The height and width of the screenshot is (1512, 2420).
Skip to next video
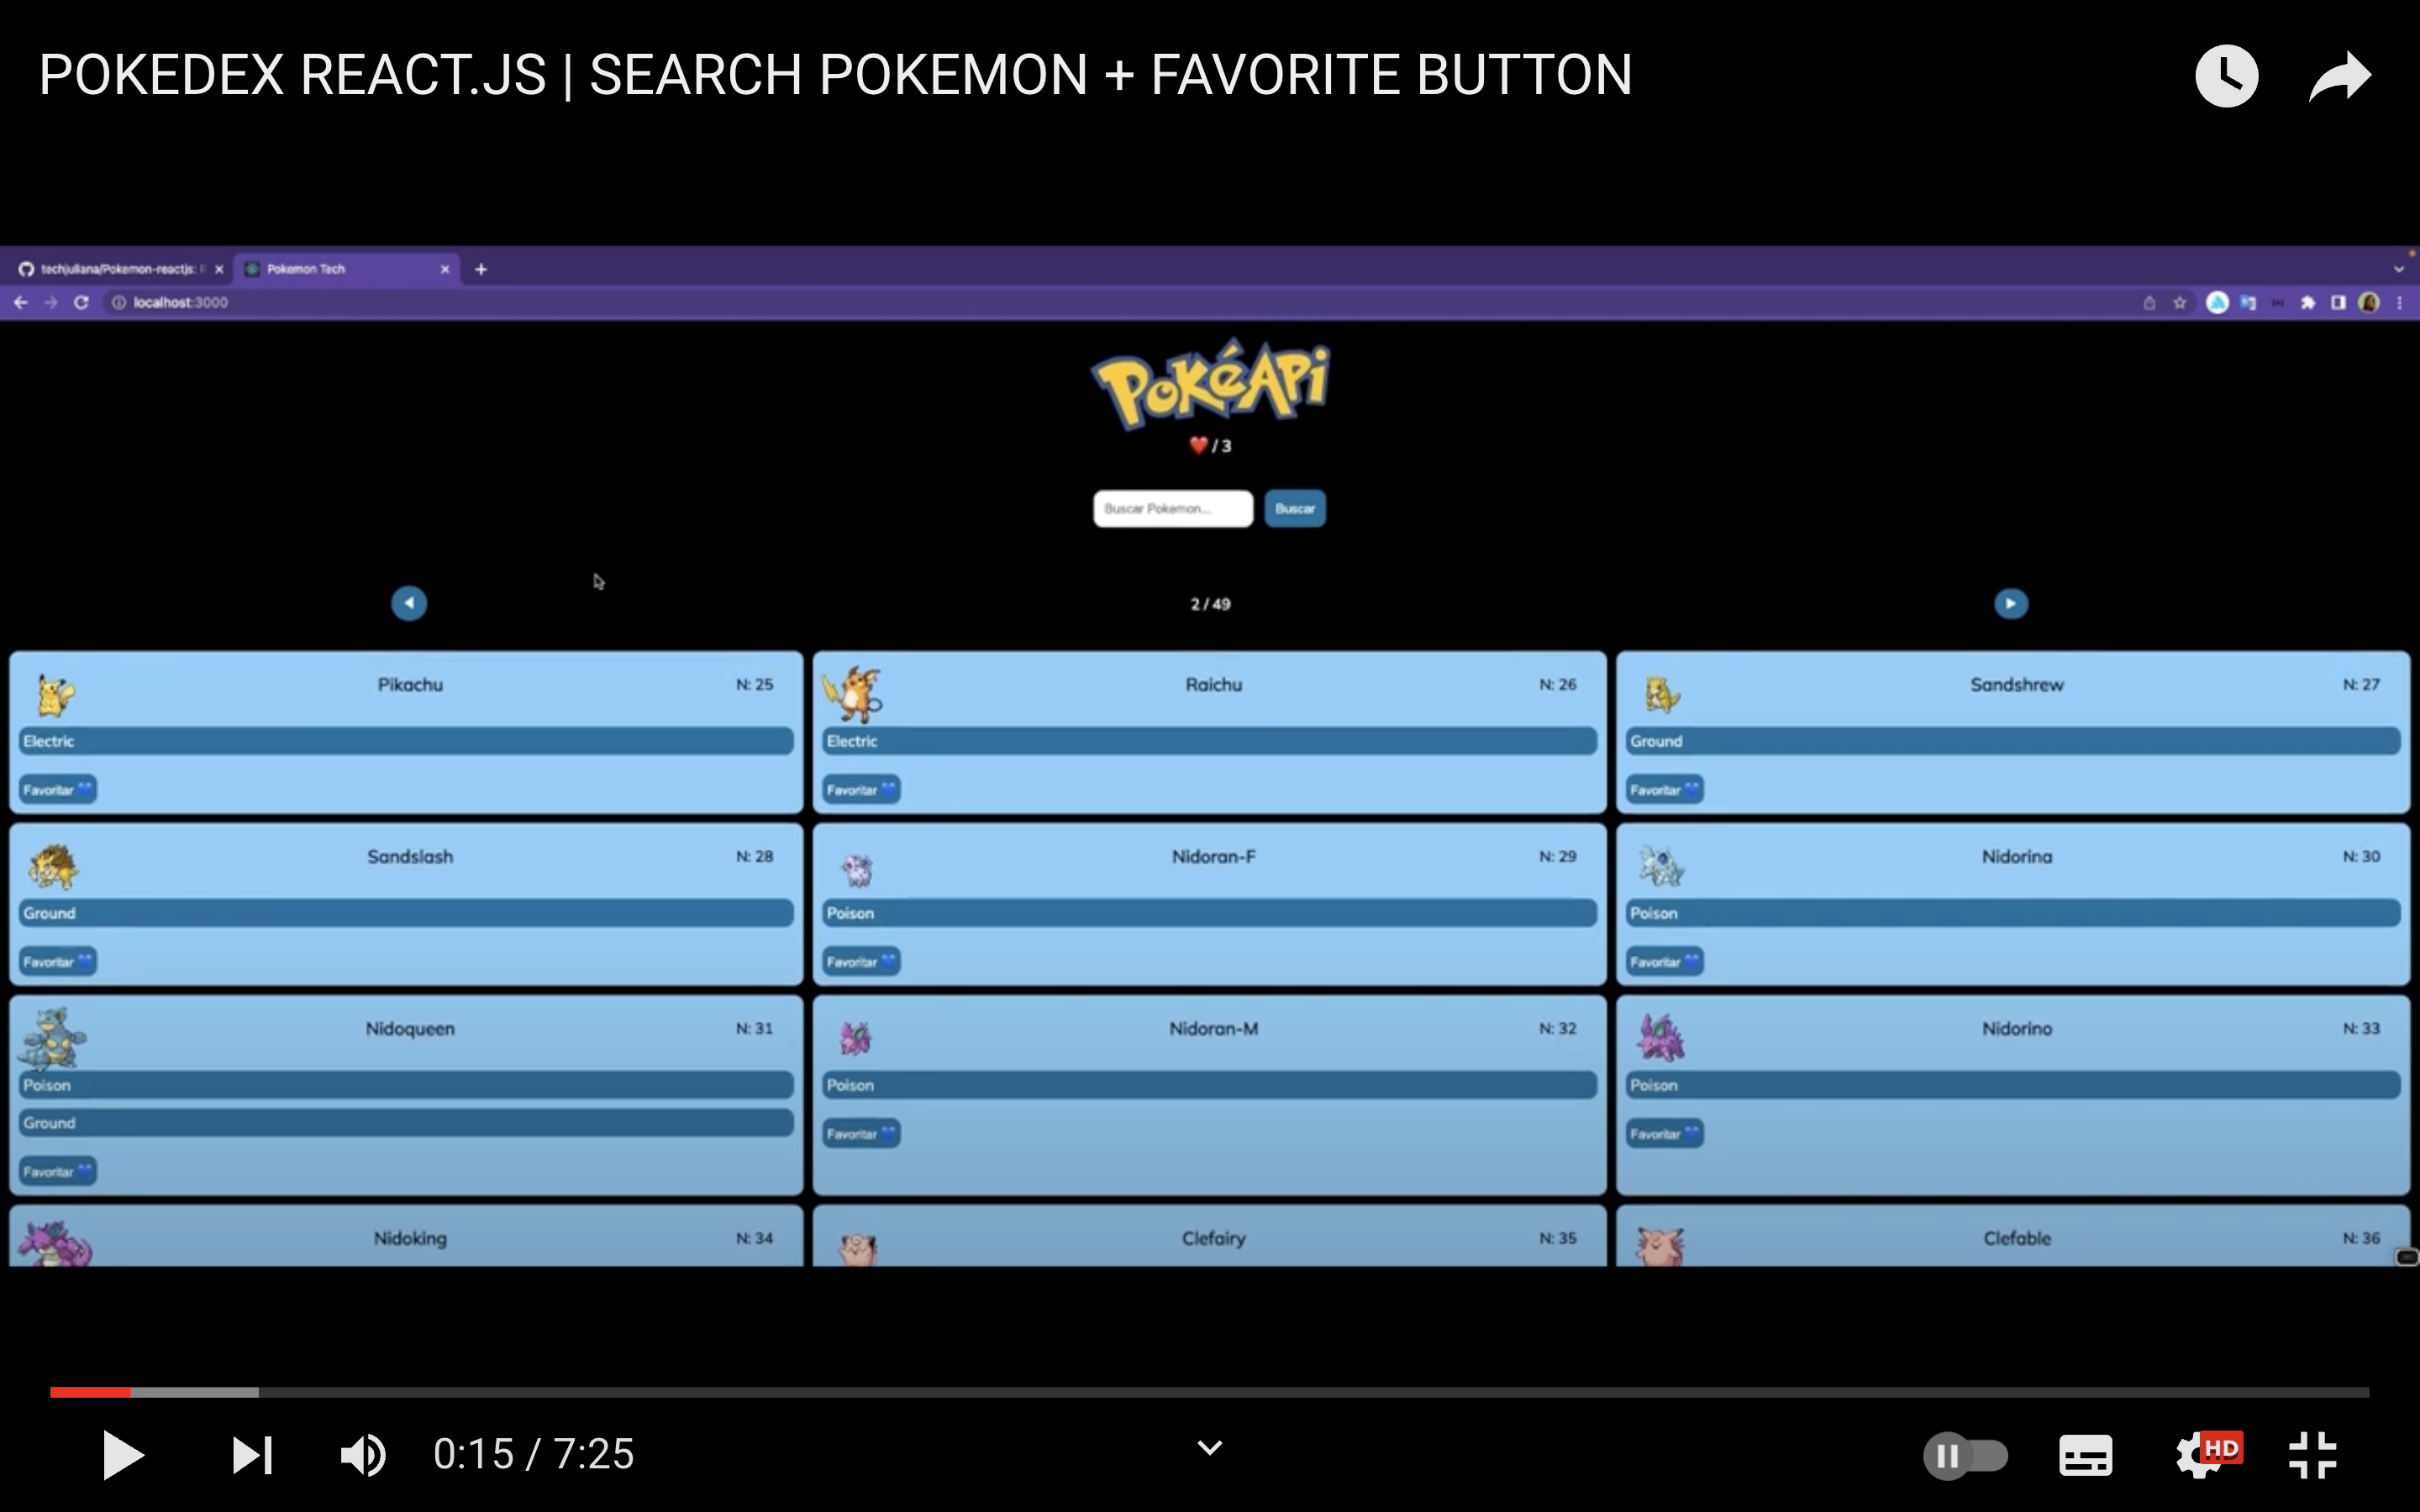point(251,1455)
